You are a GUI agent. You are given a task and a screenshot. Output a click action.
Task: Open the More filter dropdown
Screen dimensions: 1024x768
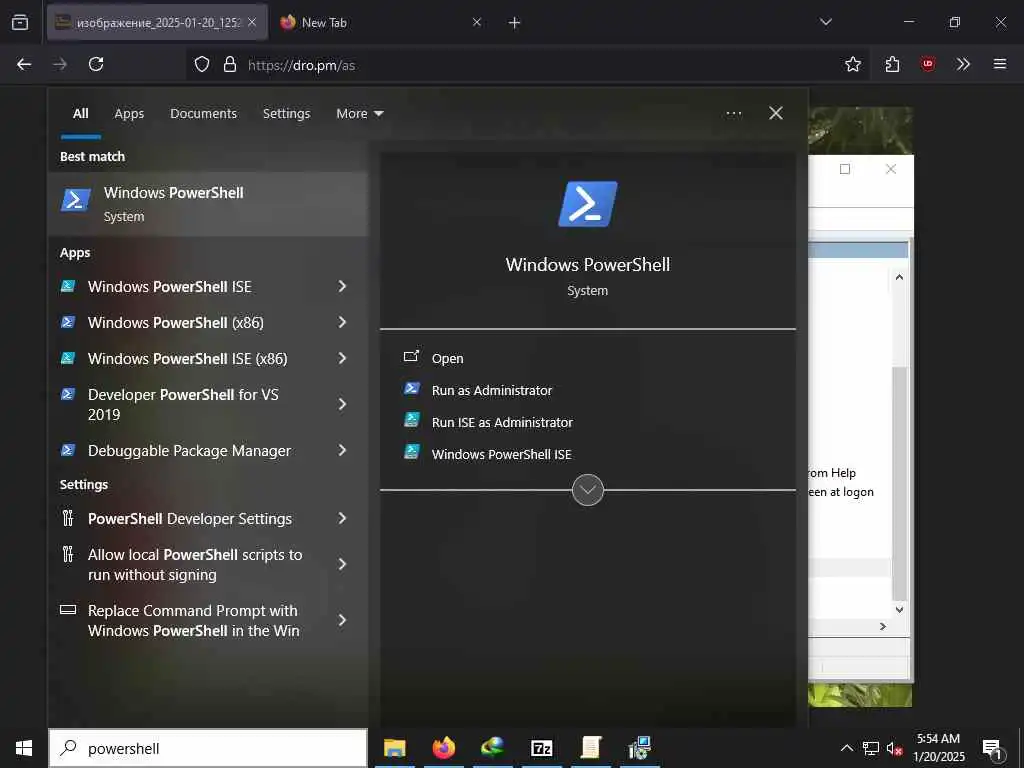360,114
